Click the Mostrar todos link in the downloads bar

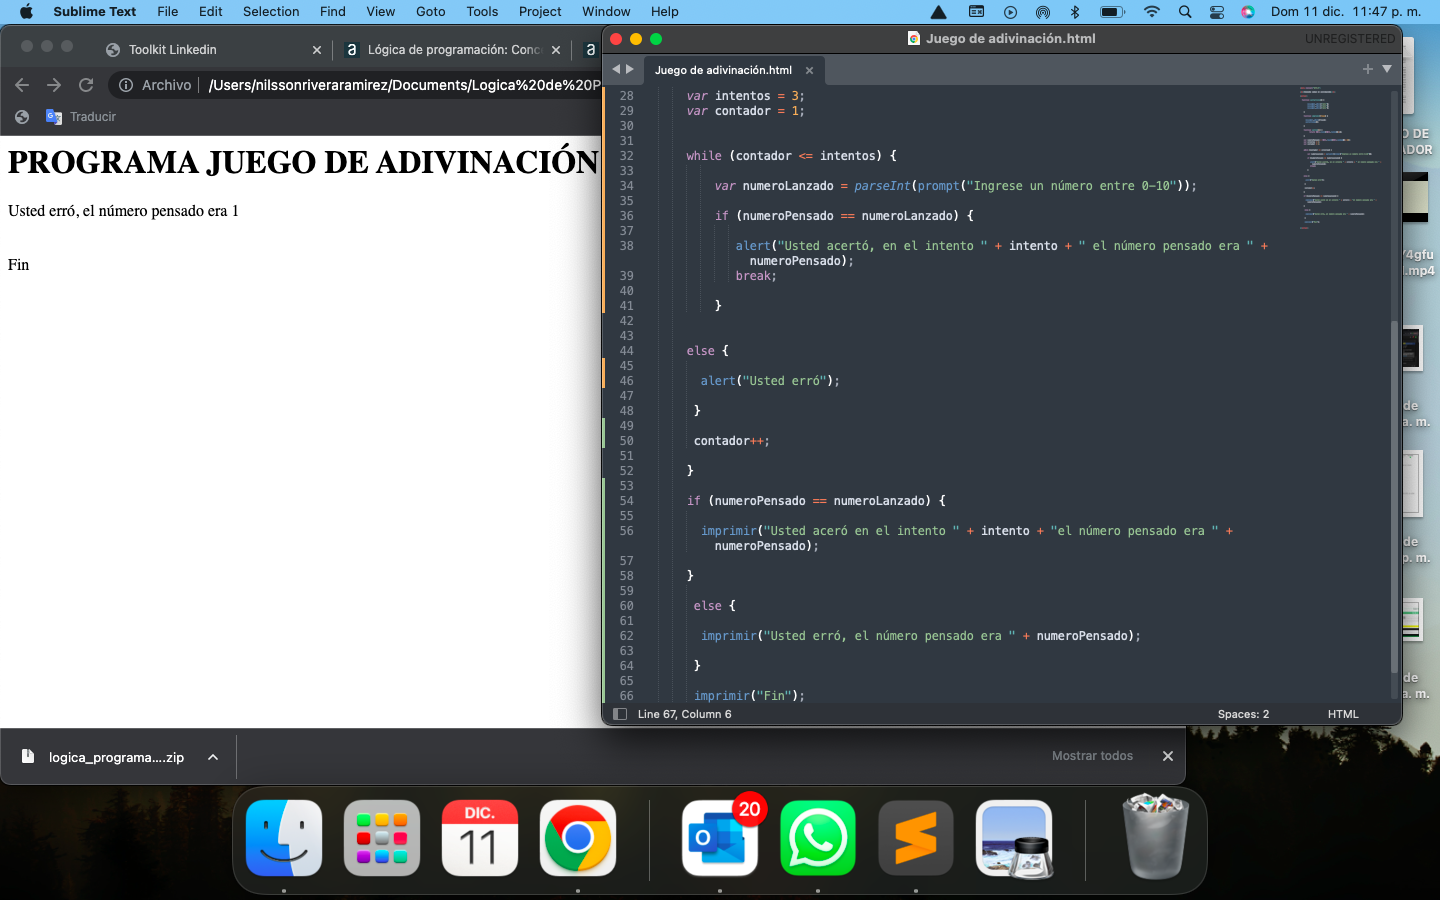[x=1092, y=756]
